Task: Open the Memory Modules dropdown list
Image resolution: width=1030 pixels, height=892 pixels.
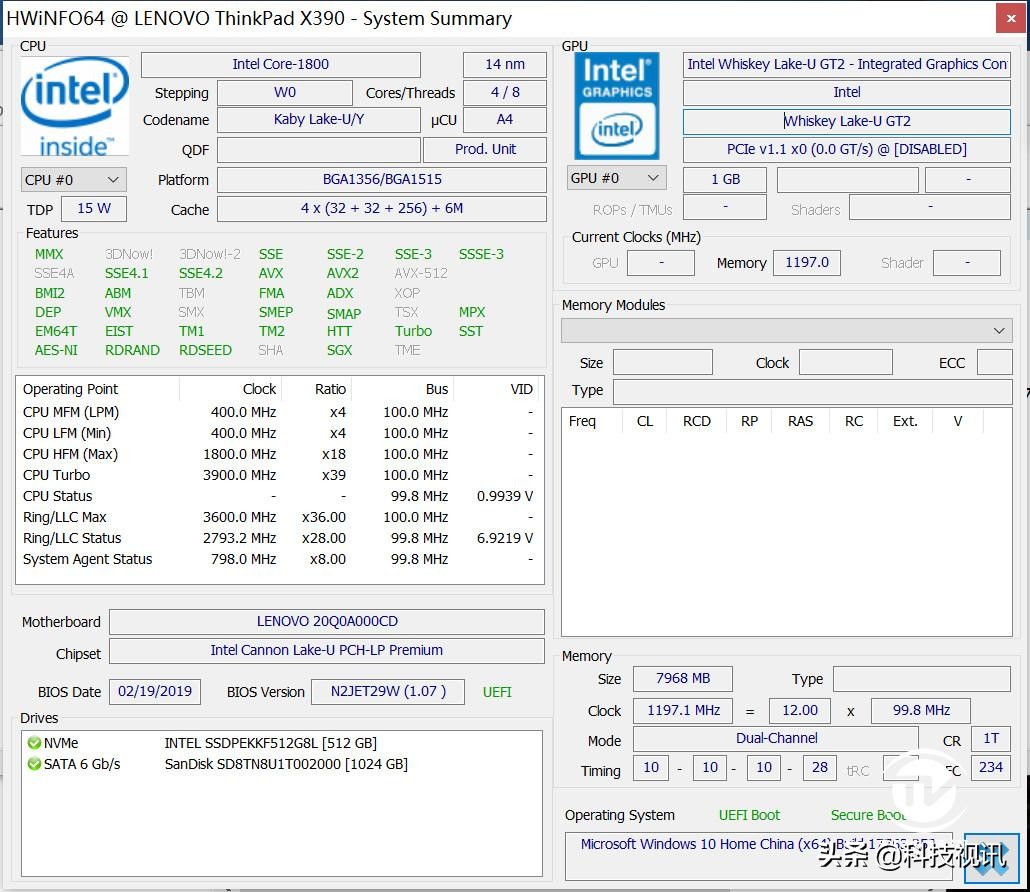Action: click(x=786, y=330)
